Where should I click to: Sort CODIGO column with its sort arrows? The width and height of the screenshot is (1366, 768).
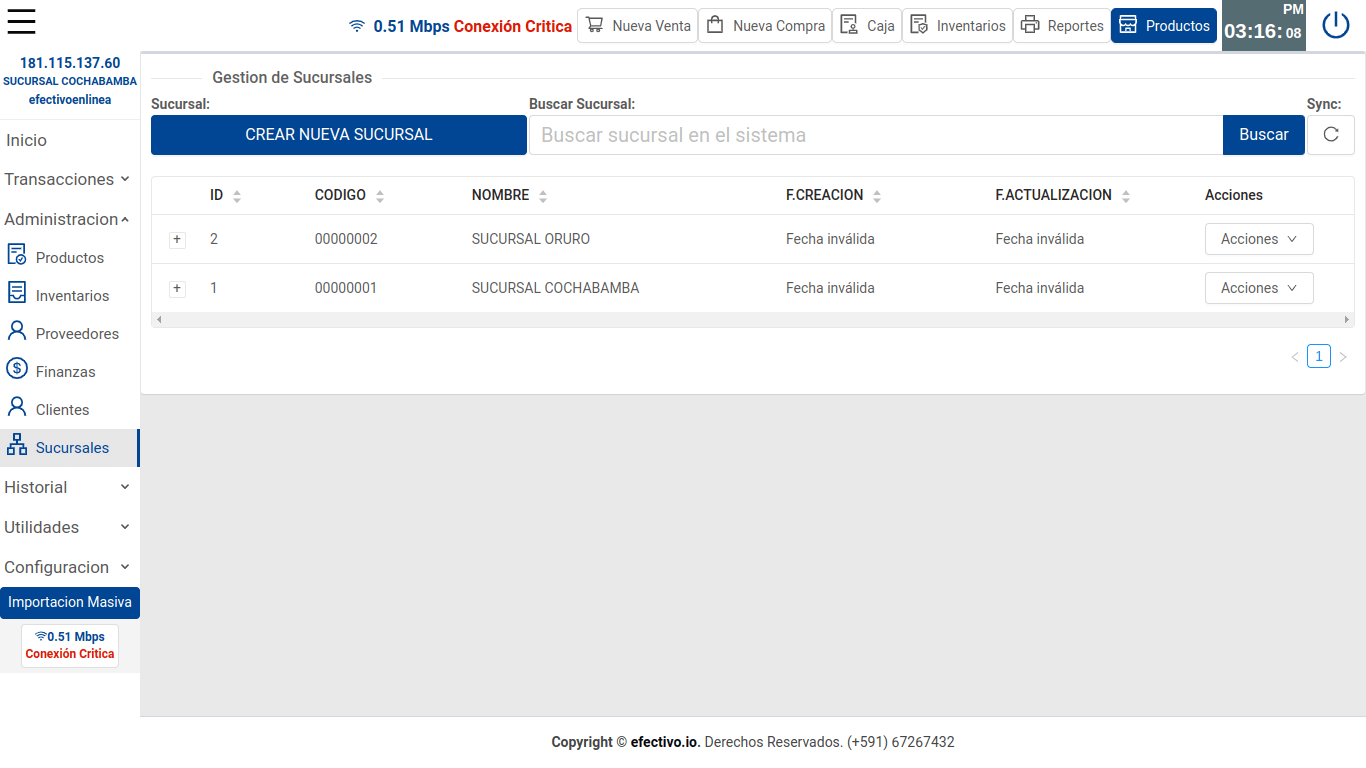[380, 196]
